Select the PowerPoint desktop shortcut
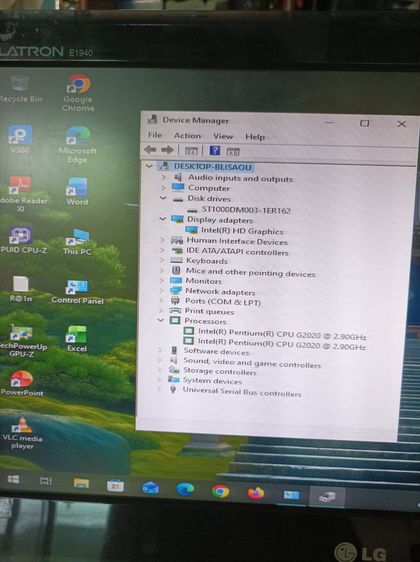This screenshot has width=420, height=562. [x=22, y=383]
